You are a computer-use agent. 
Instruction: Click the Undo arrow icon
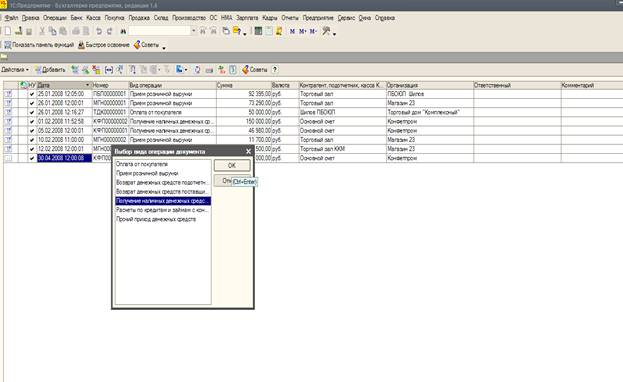click(99, 31)
